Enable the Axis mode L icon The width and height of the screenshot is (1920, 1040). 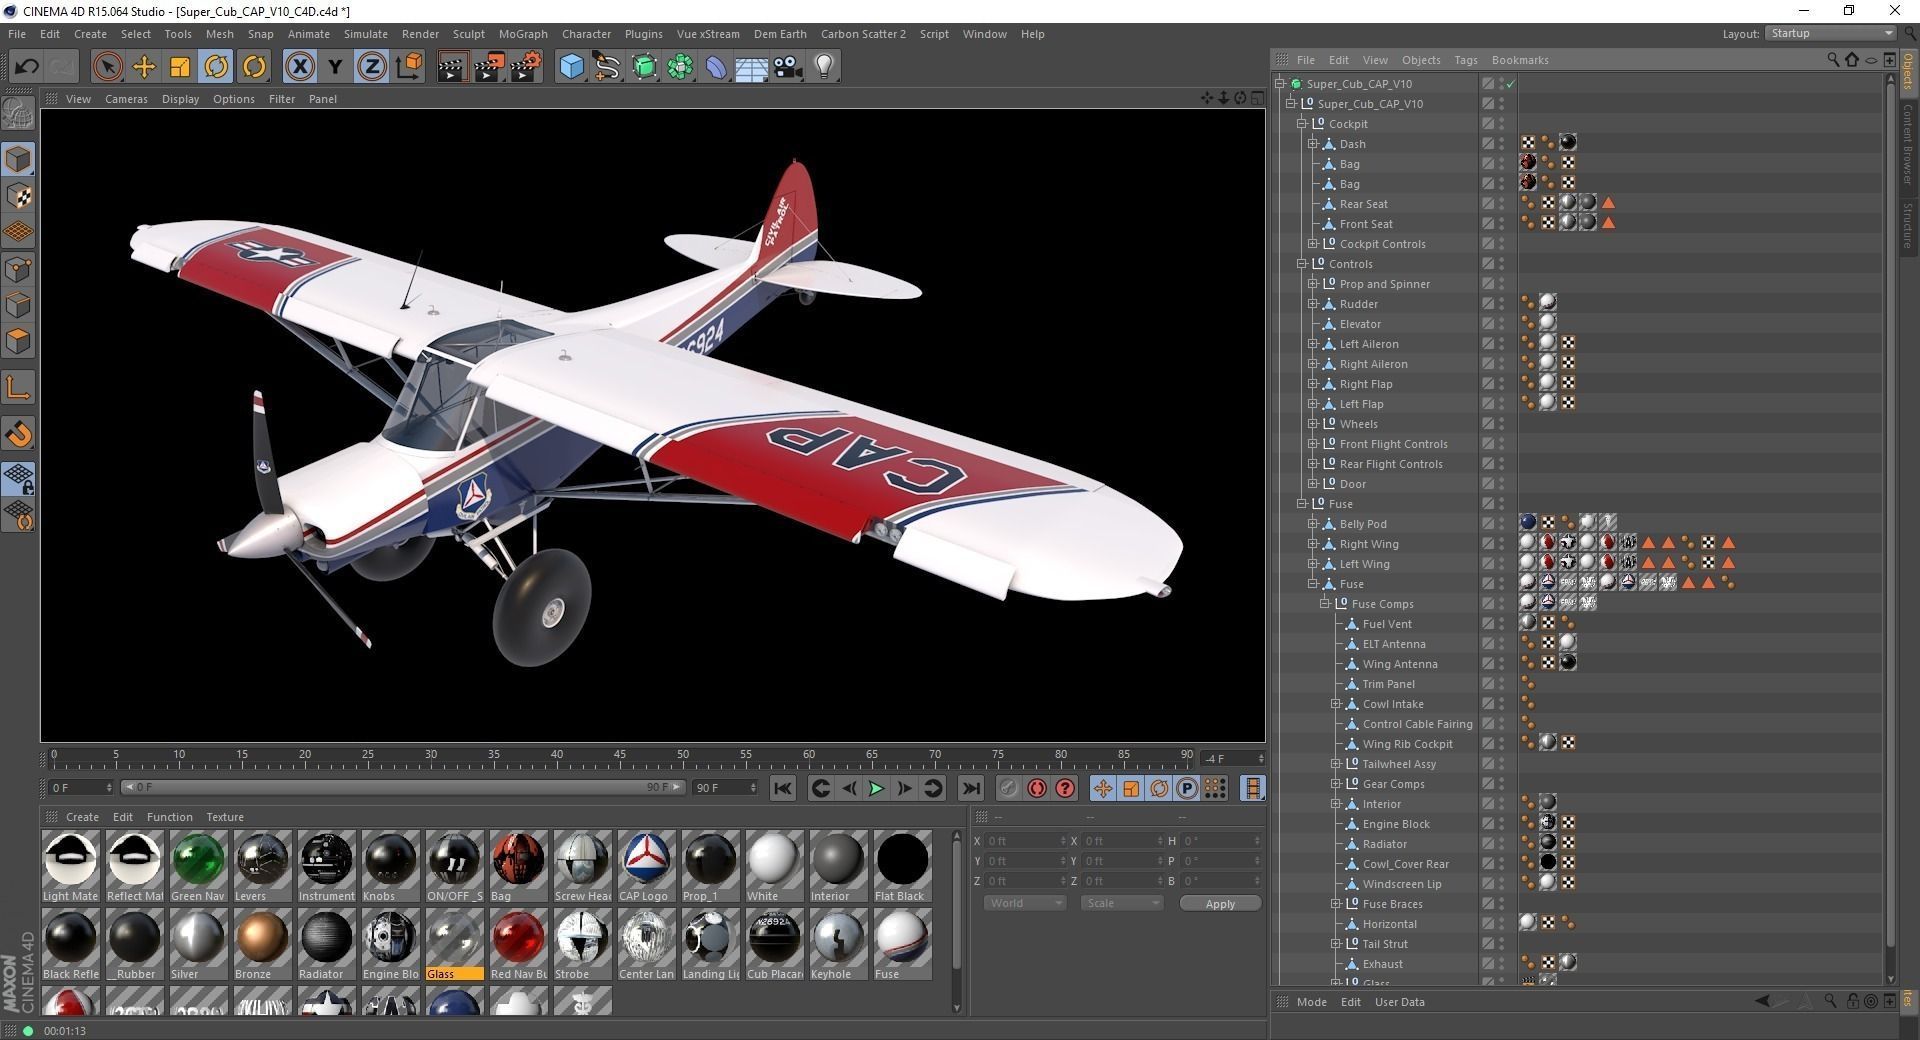tap(18, 387)
